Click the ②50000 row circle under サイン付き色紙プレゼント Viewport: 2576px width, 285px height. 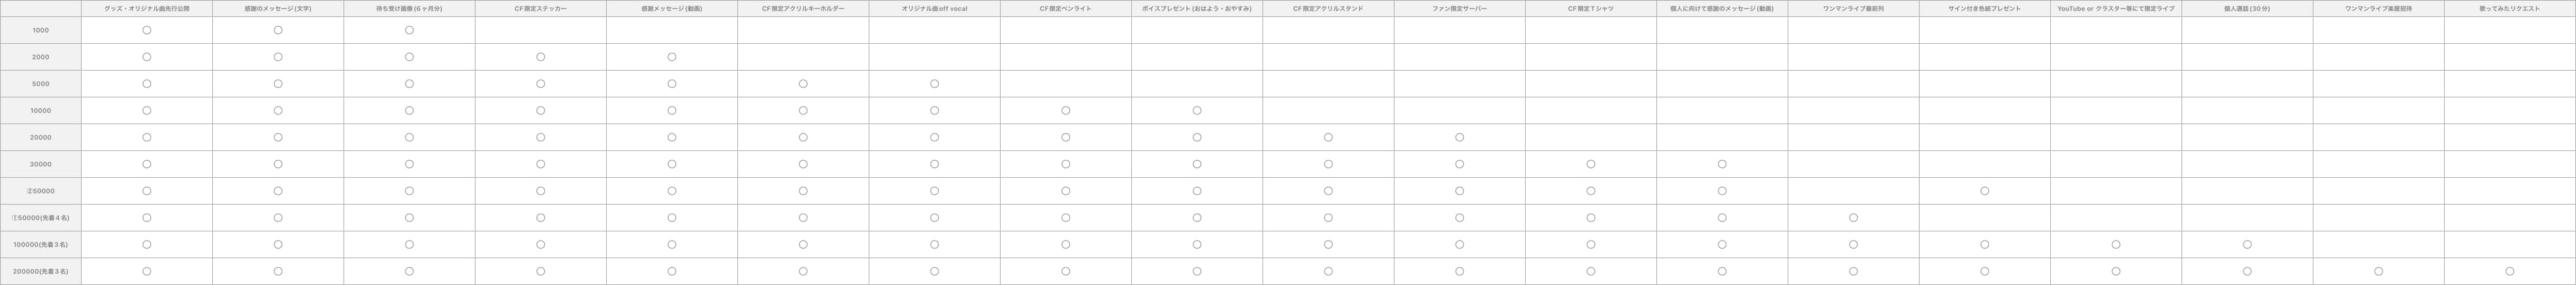[x=1984, y=191]
